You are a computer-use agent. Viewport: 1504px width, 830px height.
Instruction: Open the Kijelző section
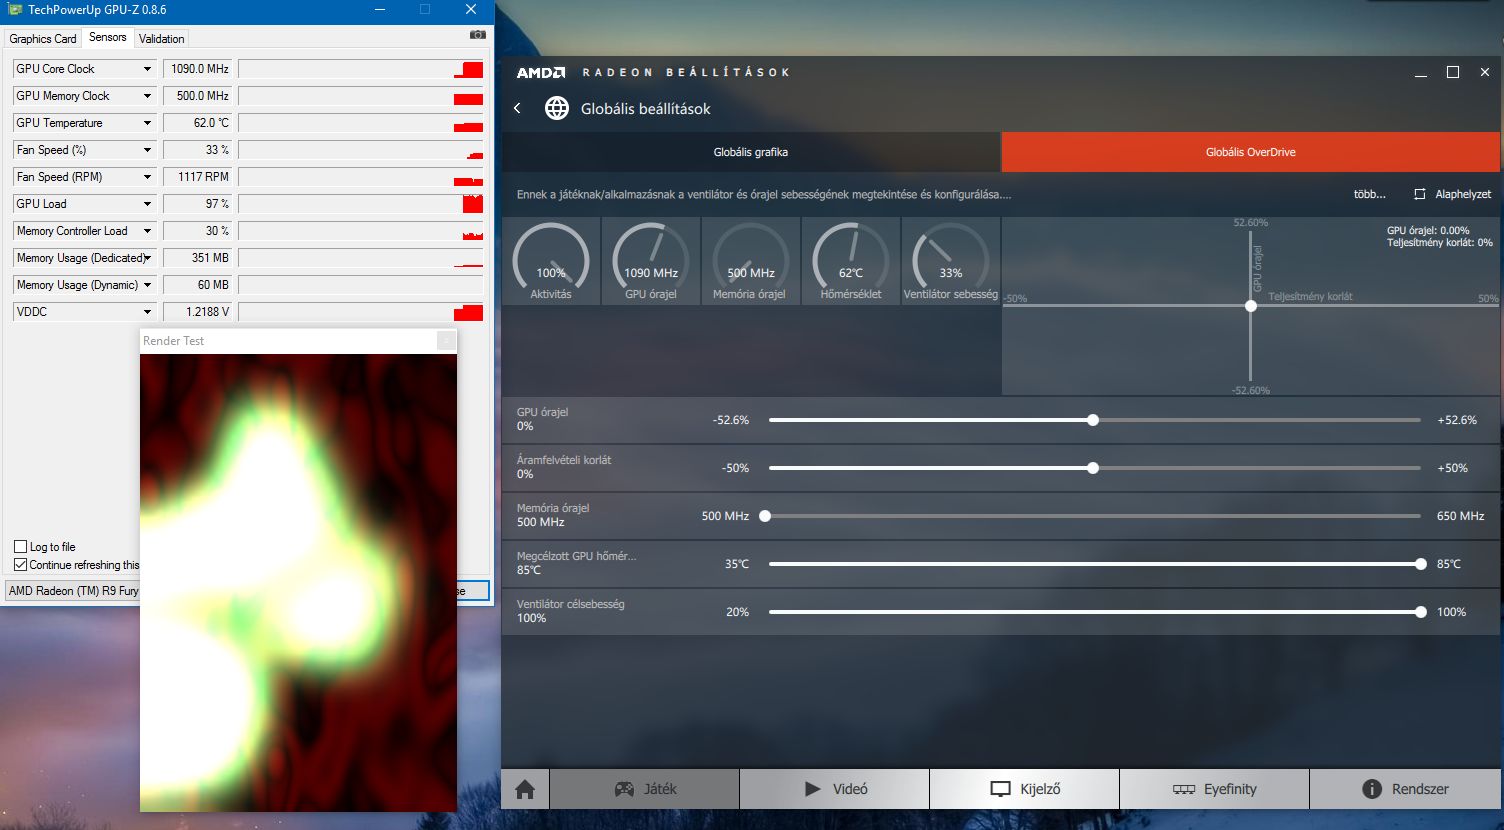pos(1025,789)
